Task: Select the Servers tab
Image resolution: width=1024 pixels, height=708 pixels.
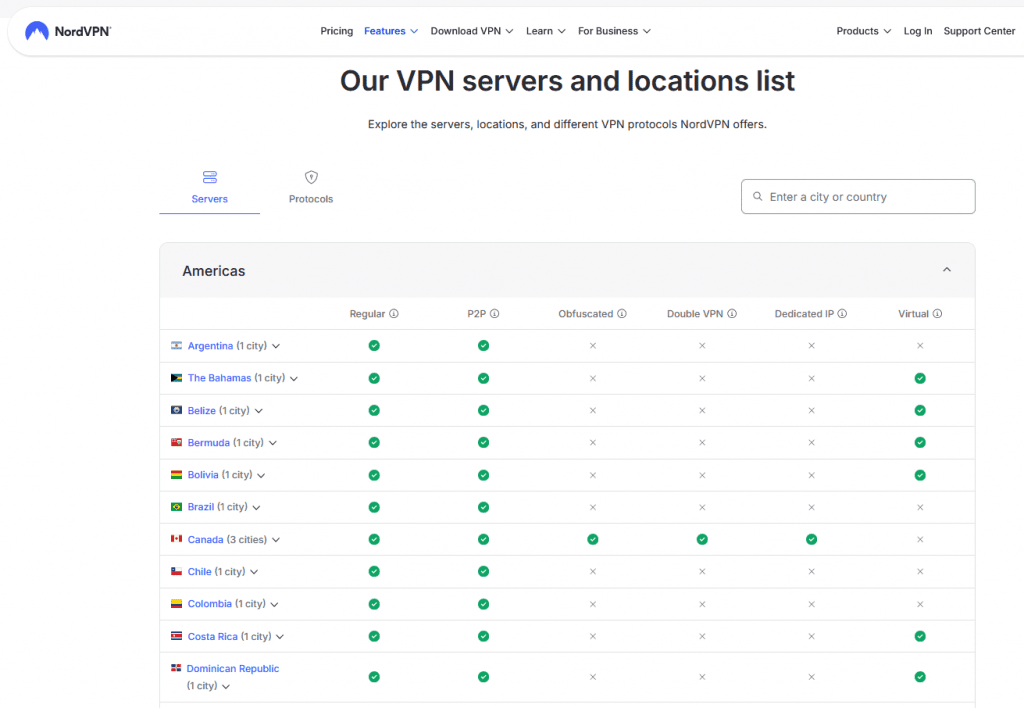Action: (x=209, y=188)
